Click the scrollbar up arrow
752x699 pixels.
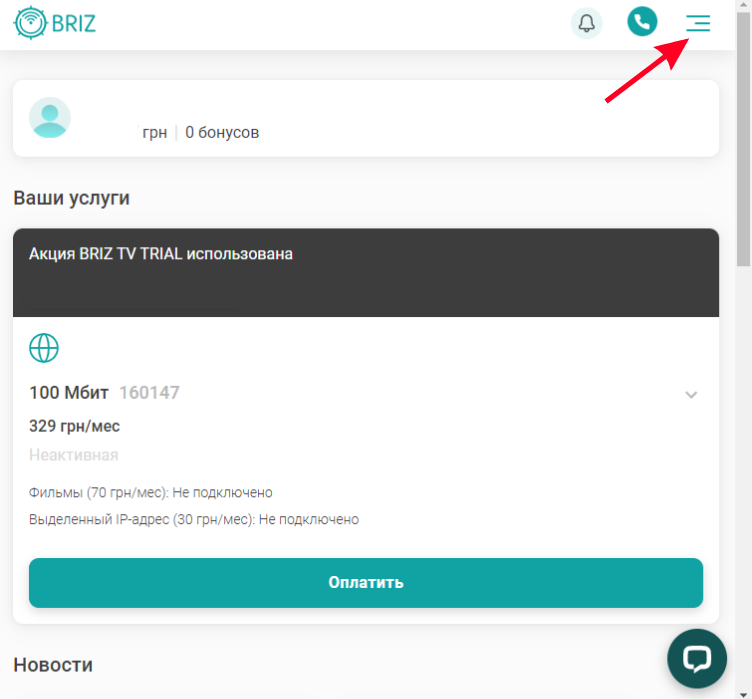743,4
